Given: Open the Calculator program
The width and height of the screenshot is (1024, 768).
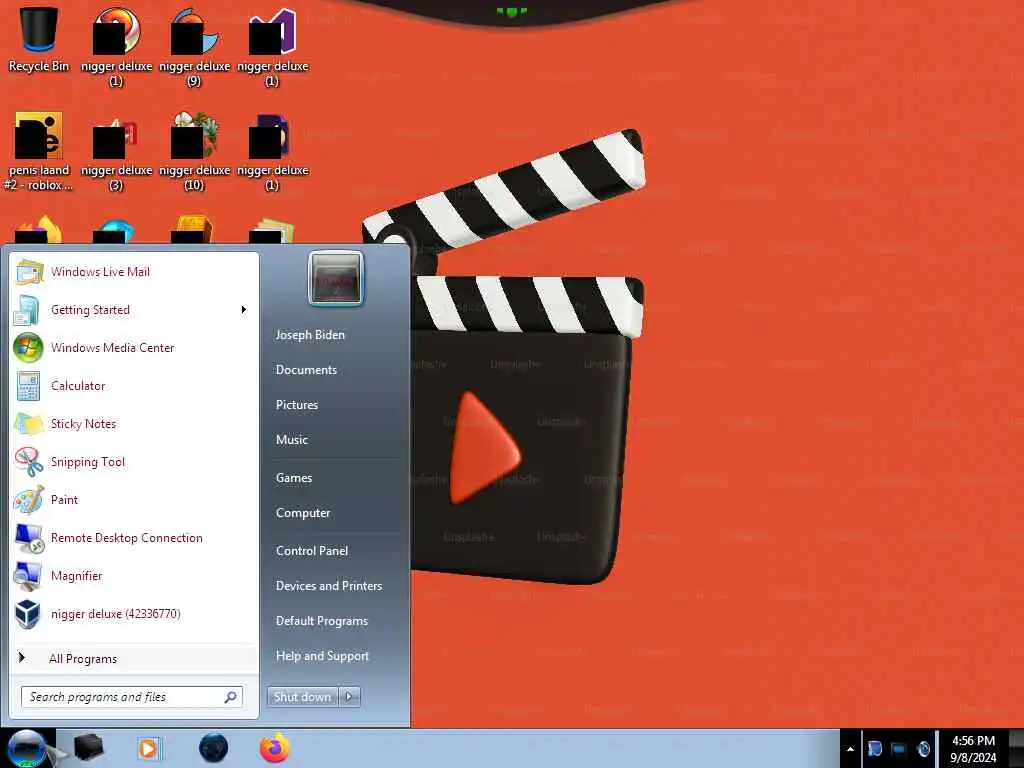Looking at the screenshot, I should tap(134, 385).
